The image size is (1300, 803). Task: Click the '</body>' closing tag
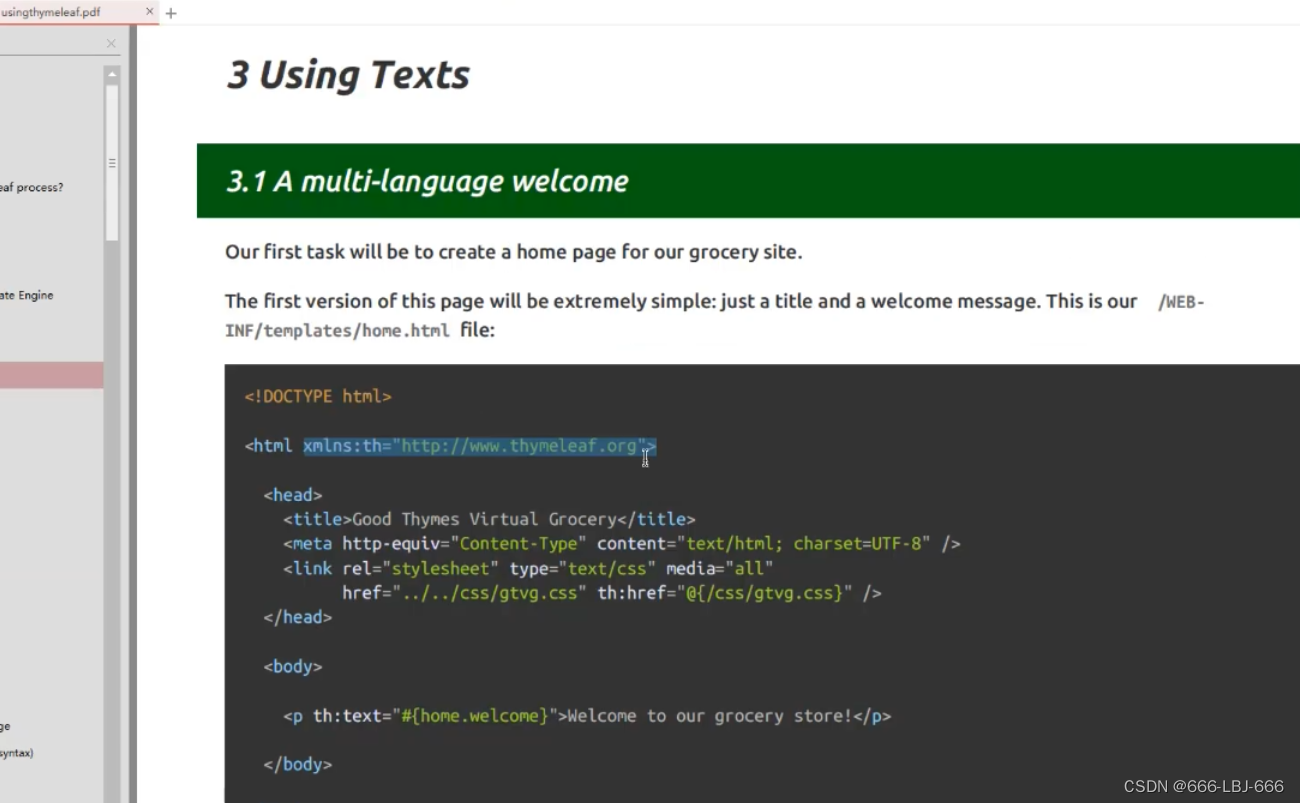click(x=298, y=765)
